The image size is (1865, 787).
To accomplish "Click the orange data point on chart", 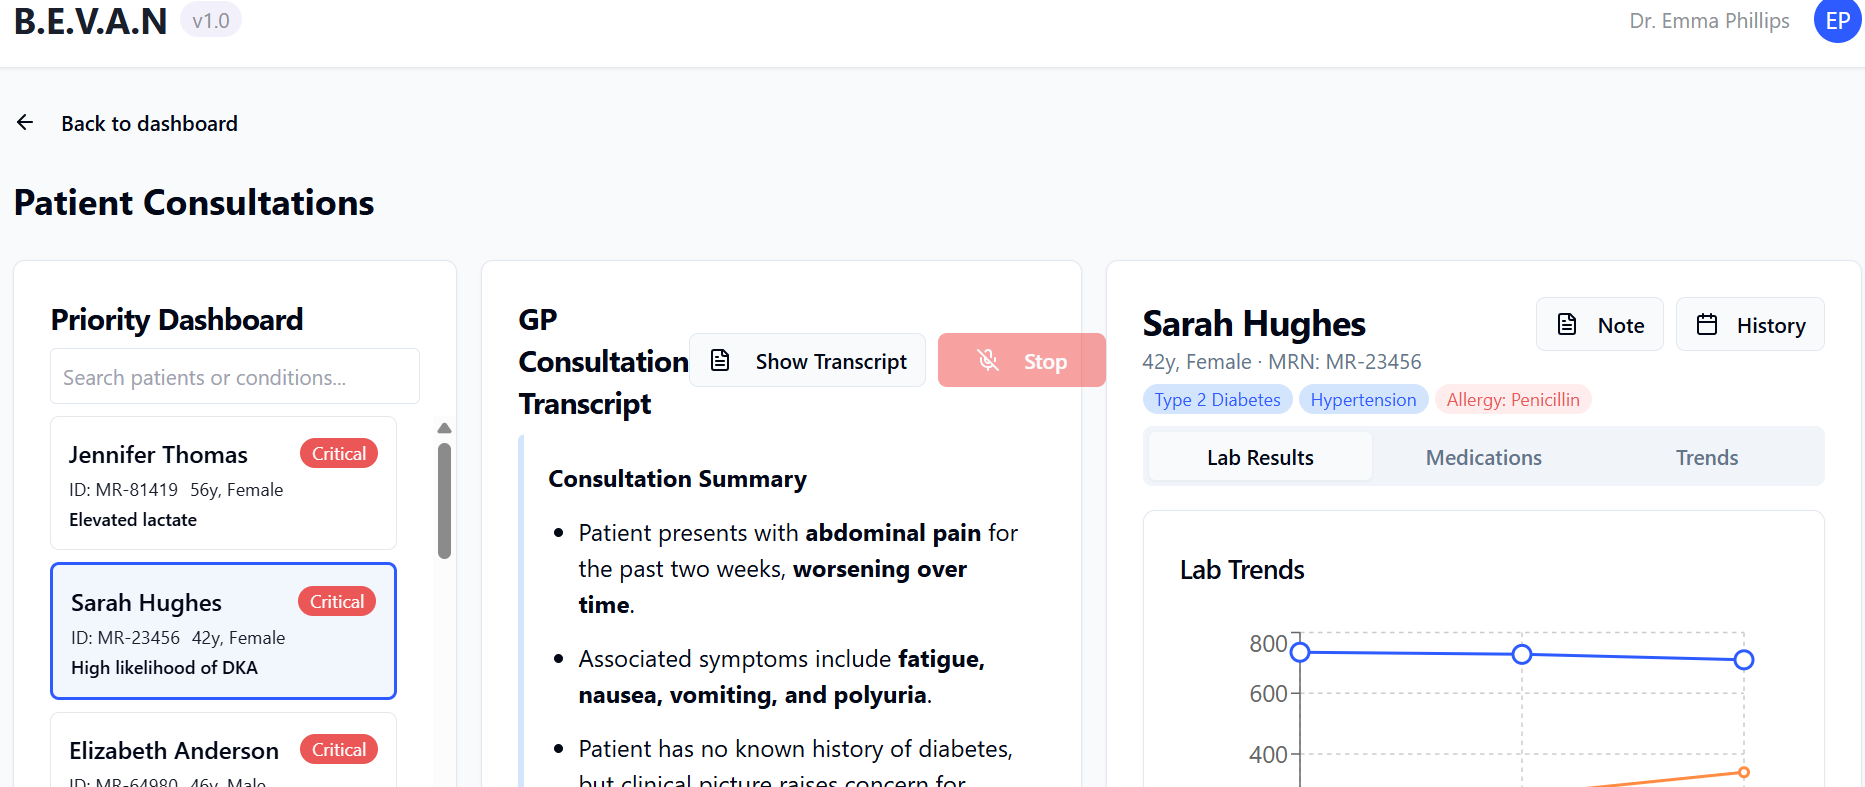I will click(1744, 772).
